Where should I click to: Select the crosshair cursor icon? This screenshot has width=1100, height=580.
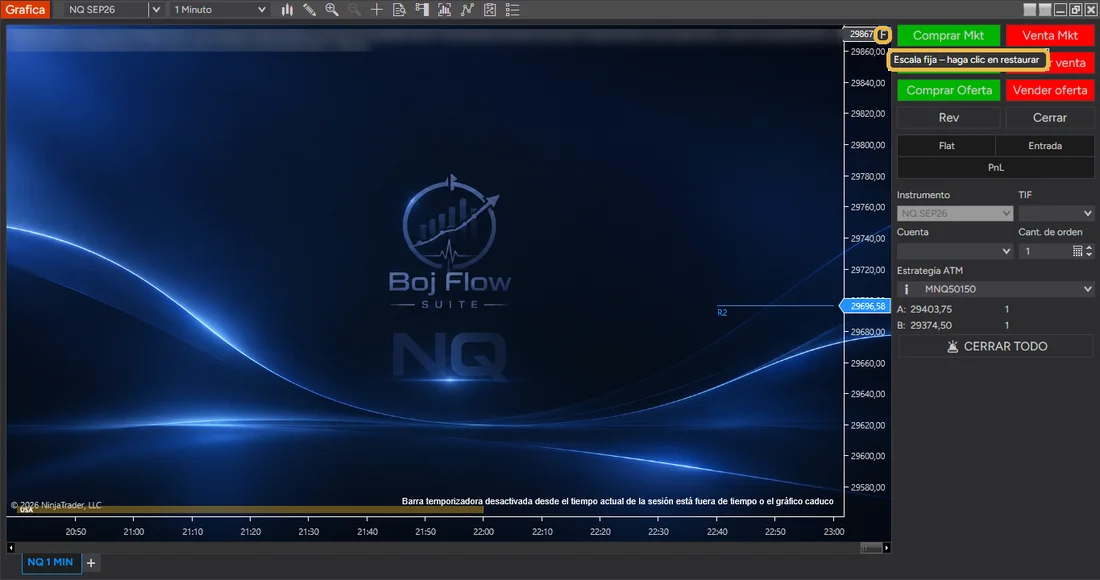pyautogui.click(x=377, y=10)
